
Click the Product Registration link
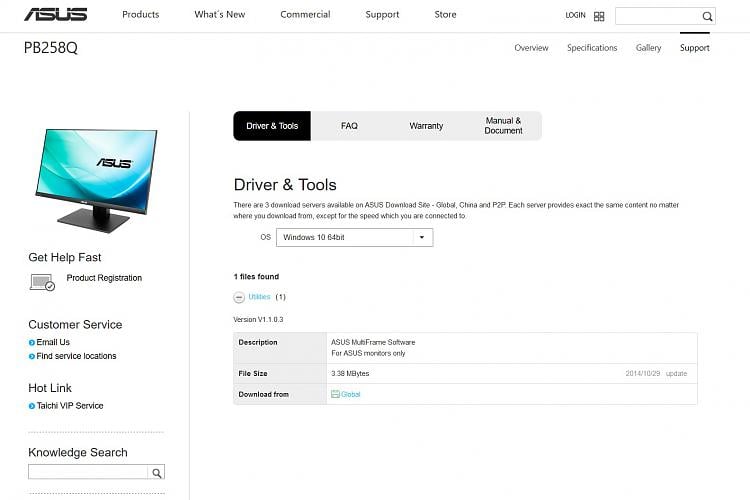(104, 278)
